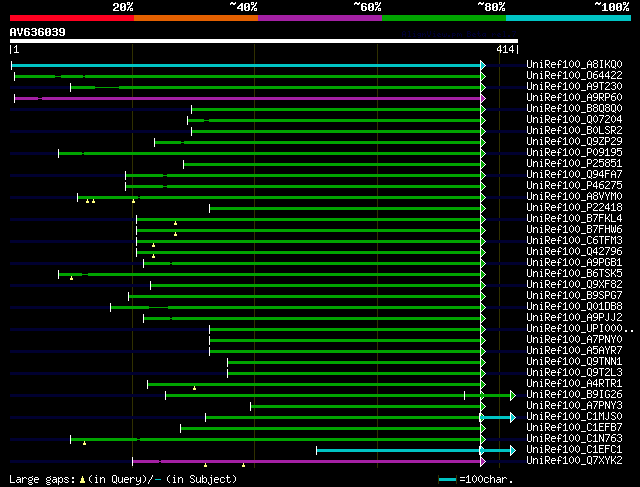Click the UniRef100_B8Q8Q0 label

coord(574,109)
